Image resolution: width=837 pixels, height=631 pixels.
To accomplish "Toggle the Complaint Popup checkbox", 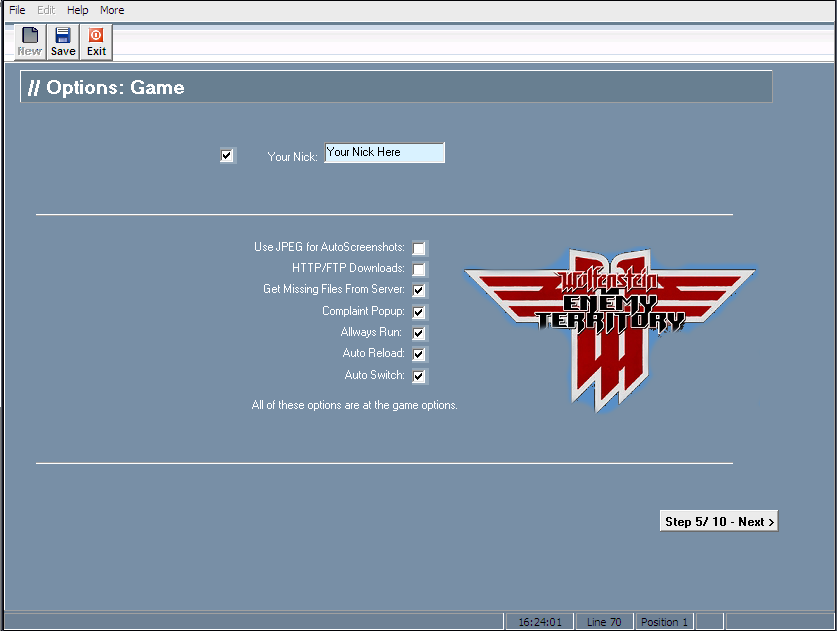I will tap(419, 312).
